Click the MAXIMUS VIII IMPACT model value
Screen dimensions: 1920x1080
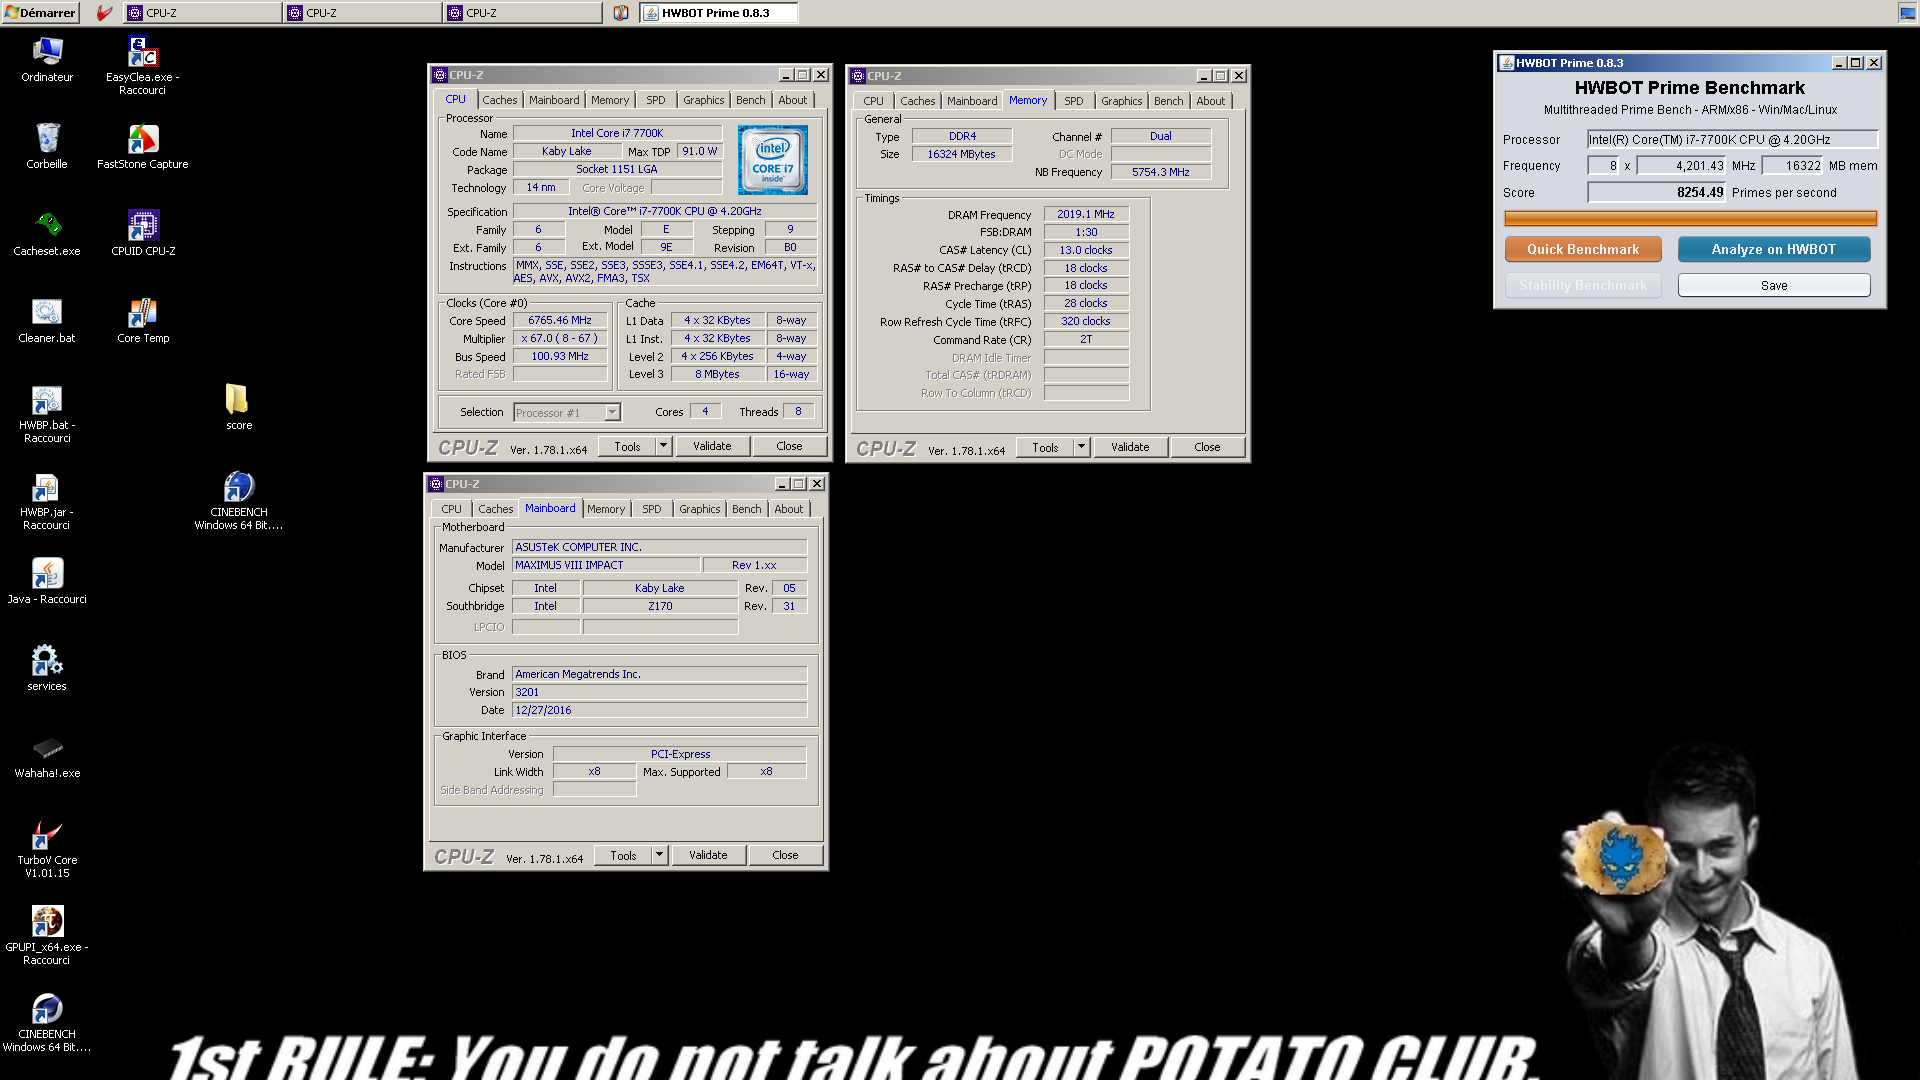606,565
